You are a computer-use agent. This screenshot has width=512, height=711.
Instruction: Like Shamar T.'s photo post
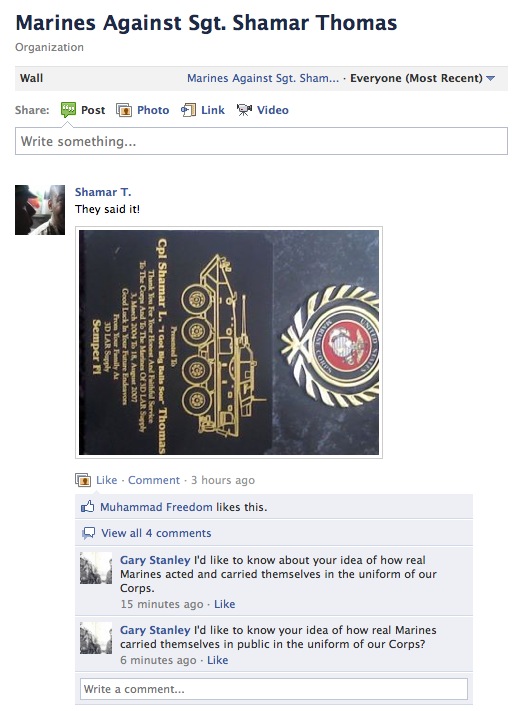(x=107, y=480)
